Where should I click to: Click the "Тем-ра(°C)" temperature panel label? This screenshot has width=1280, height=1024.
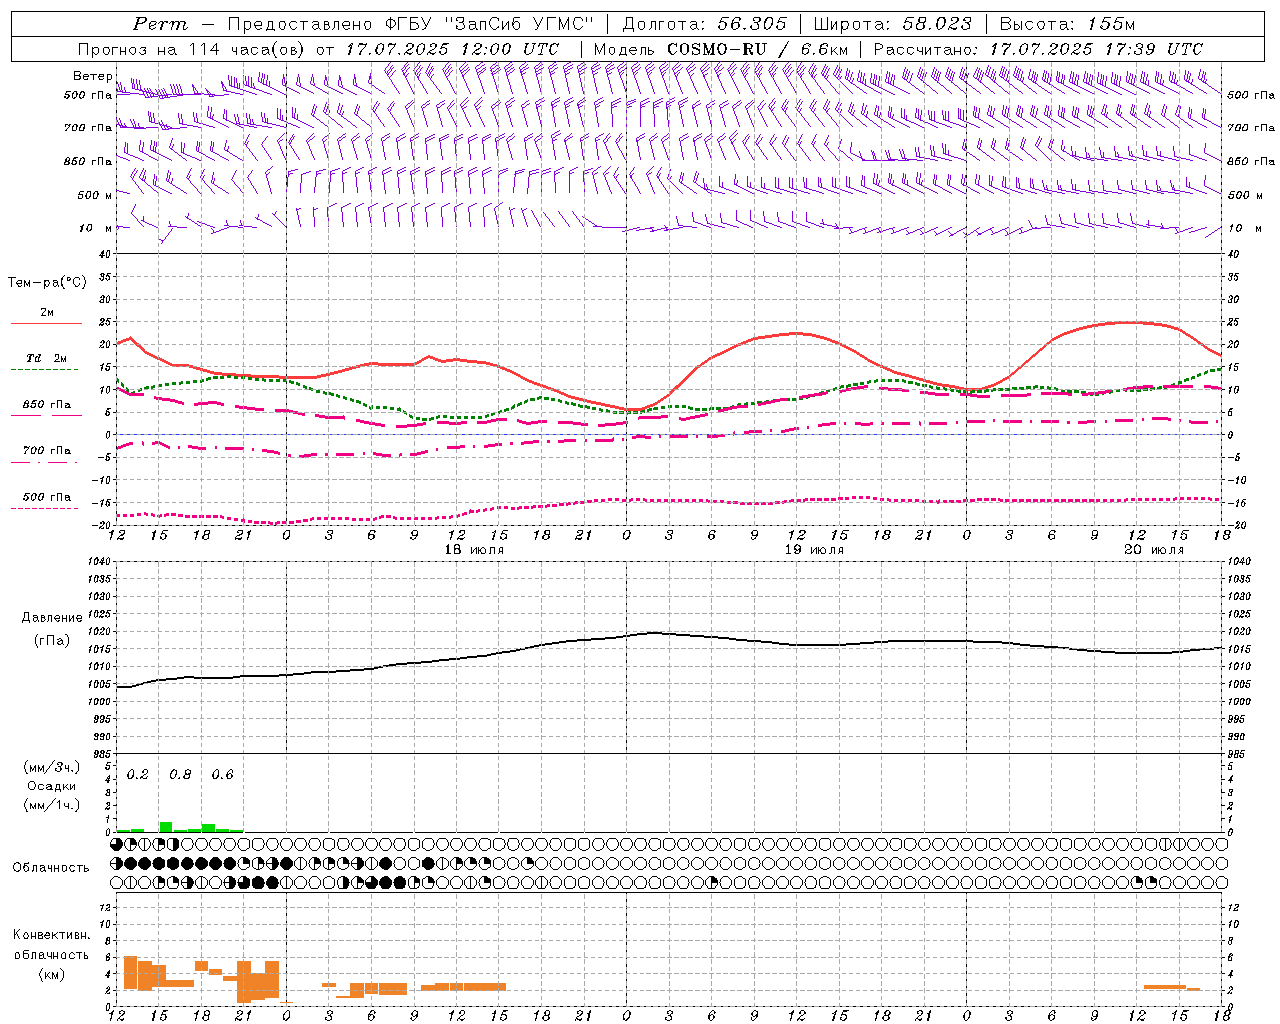point(47,283)
